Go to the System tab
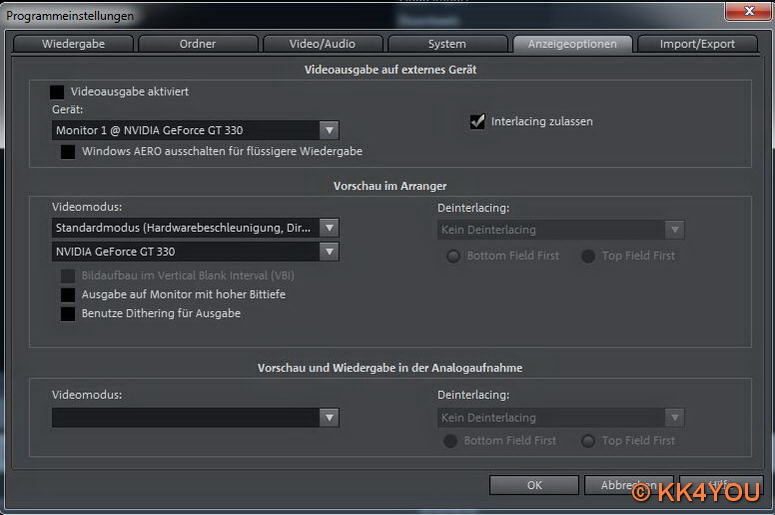 click(446, 44)
